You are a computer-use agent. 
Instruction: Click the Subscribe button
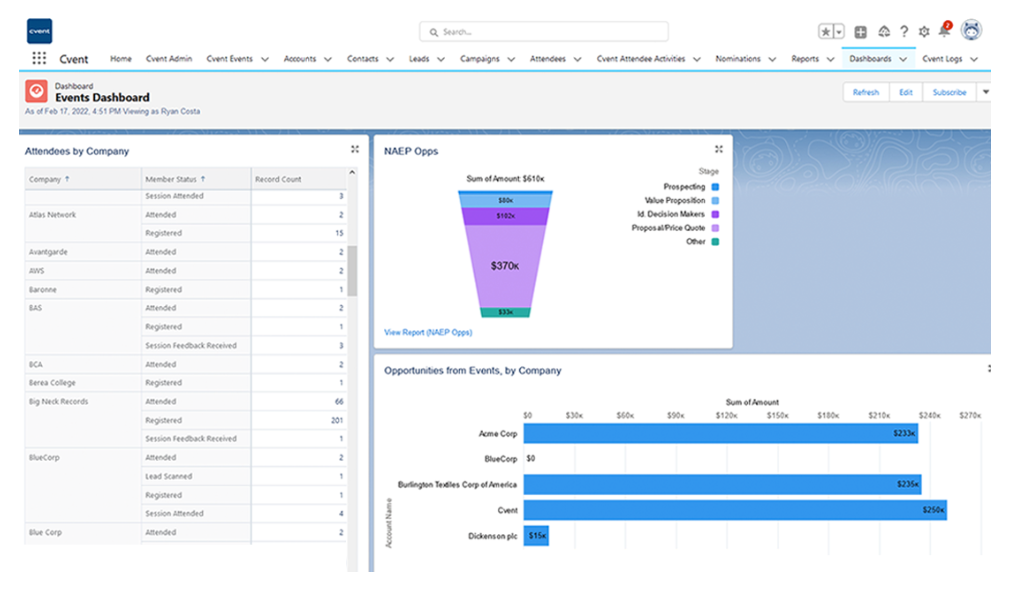pos(949,92)
